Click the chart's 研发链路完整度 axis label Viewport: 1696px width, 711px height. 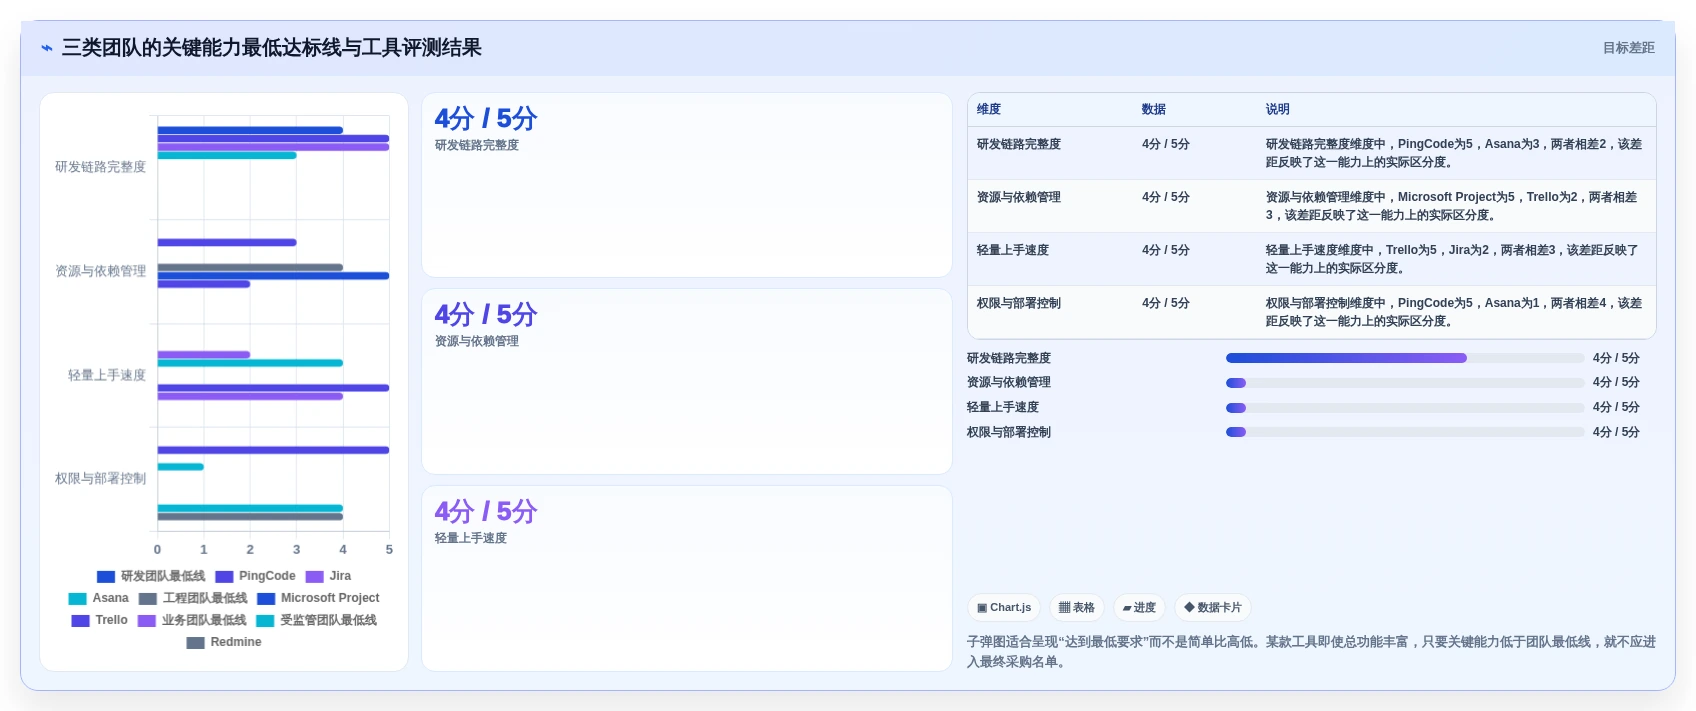100,167
